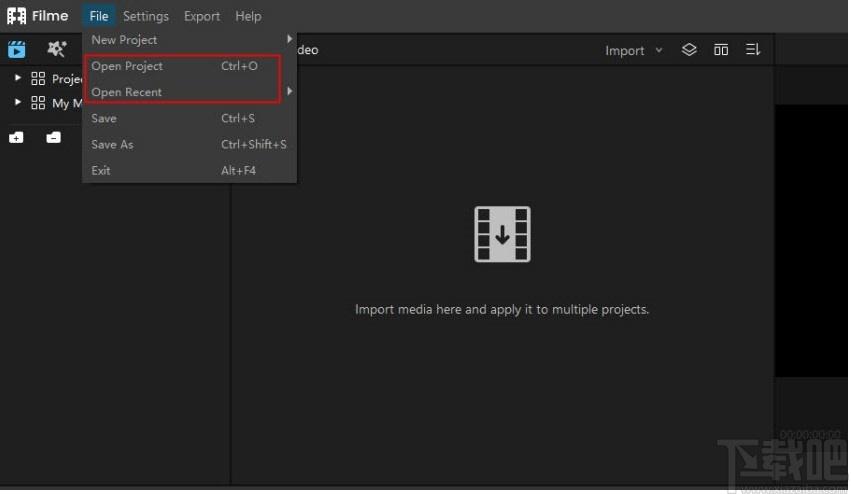Expand the My Media tree arrow
Viewport: 851px width, 494px height.
(x=18, y=102)
